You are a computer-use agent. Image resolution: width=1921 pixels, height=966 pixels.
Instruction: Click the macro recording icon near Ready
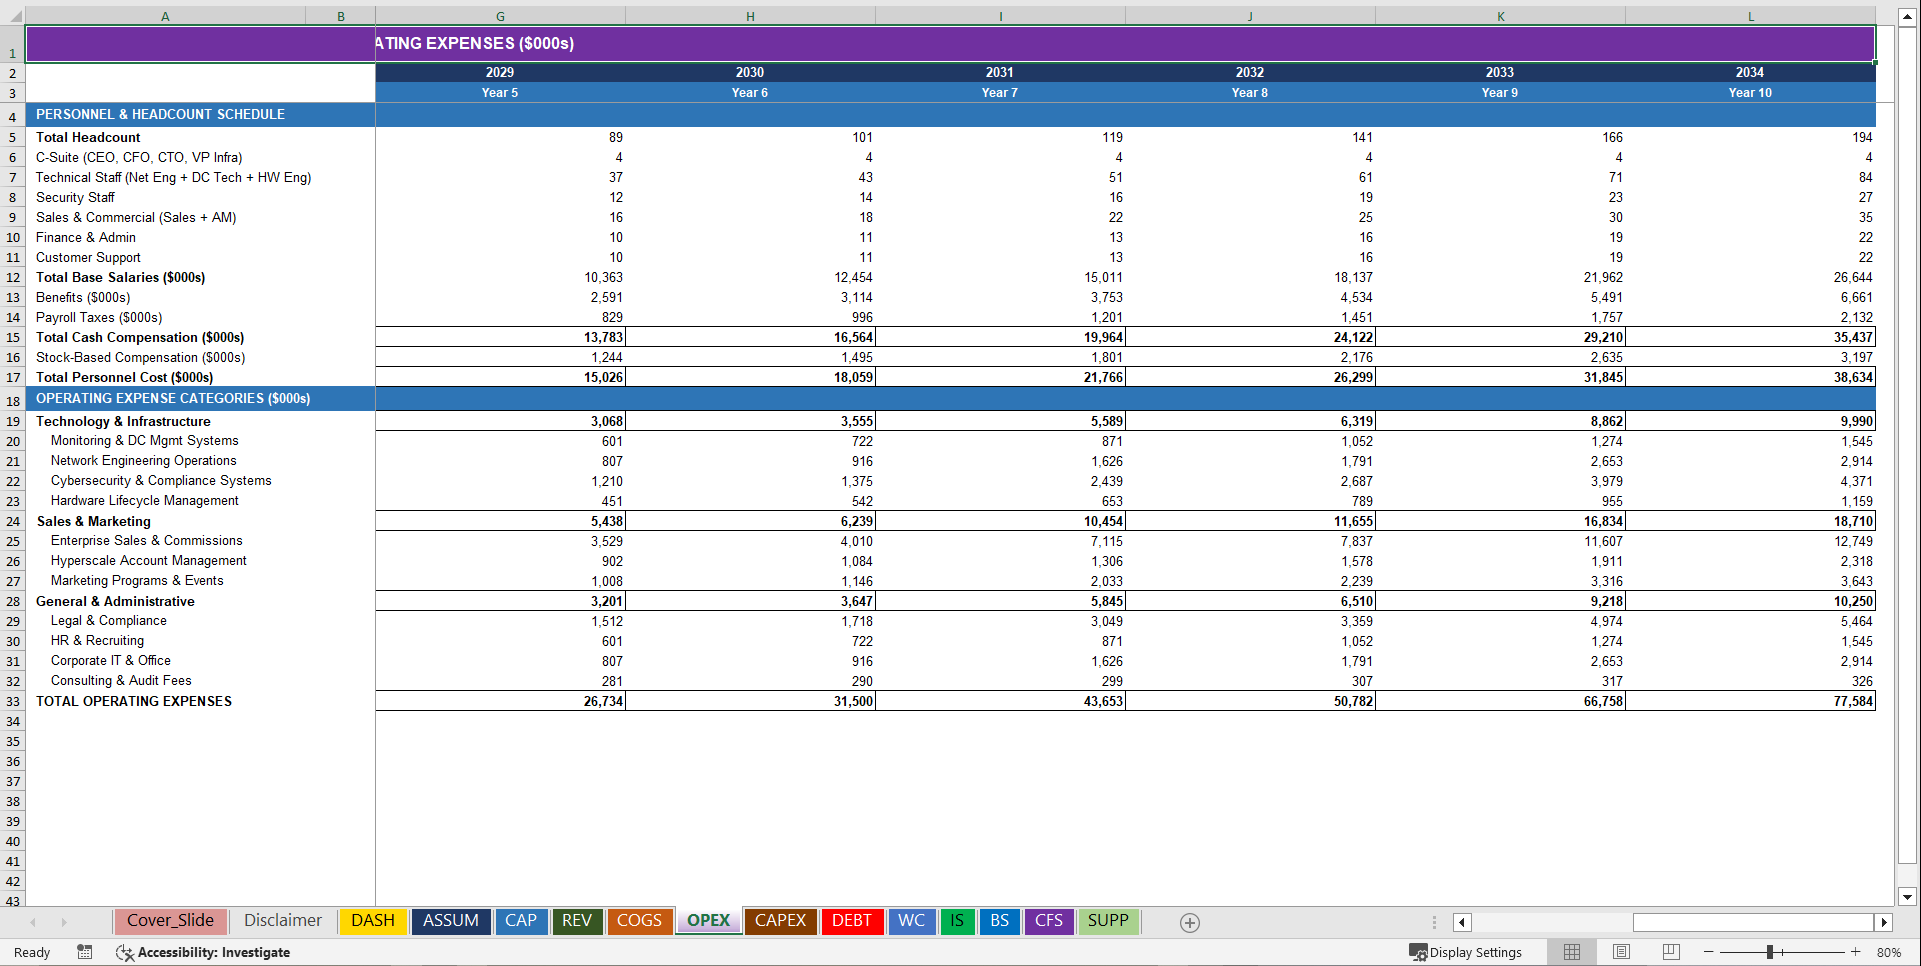(85, 952)
